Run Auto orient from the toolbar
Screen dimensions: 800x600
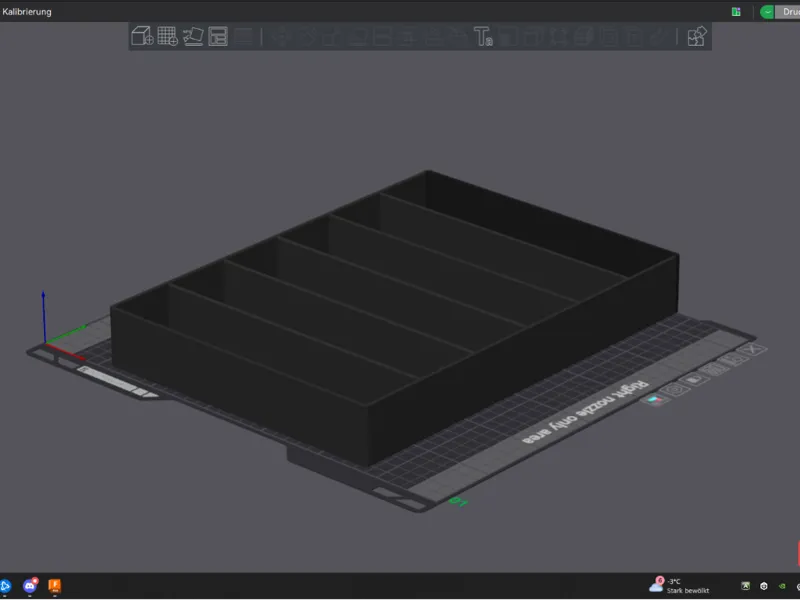tap(193, 36)
